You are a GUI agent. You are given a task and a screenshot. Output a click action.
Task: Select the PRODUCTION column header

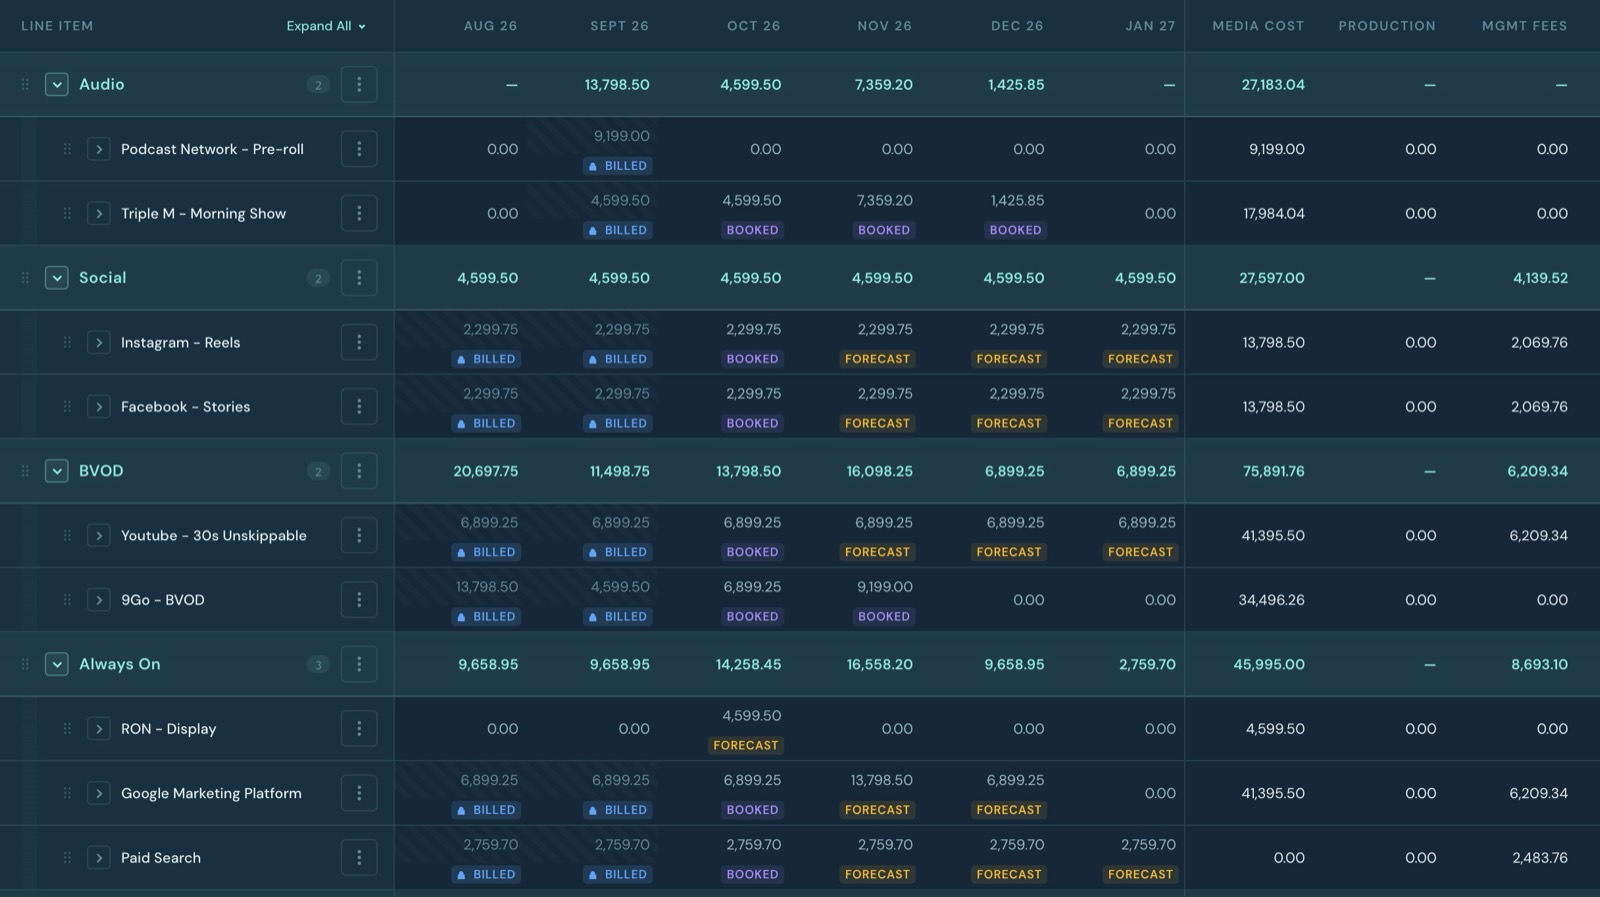coord(1387,26)
